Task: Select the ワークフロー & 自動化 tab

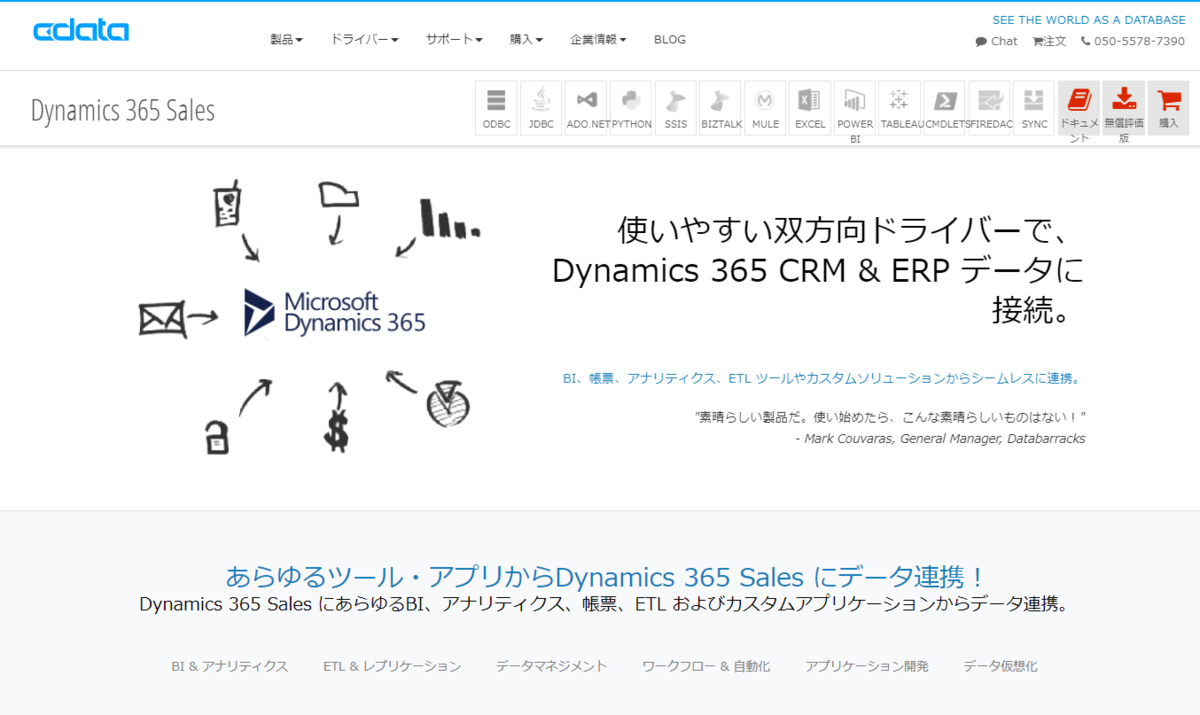Action: 706,666
